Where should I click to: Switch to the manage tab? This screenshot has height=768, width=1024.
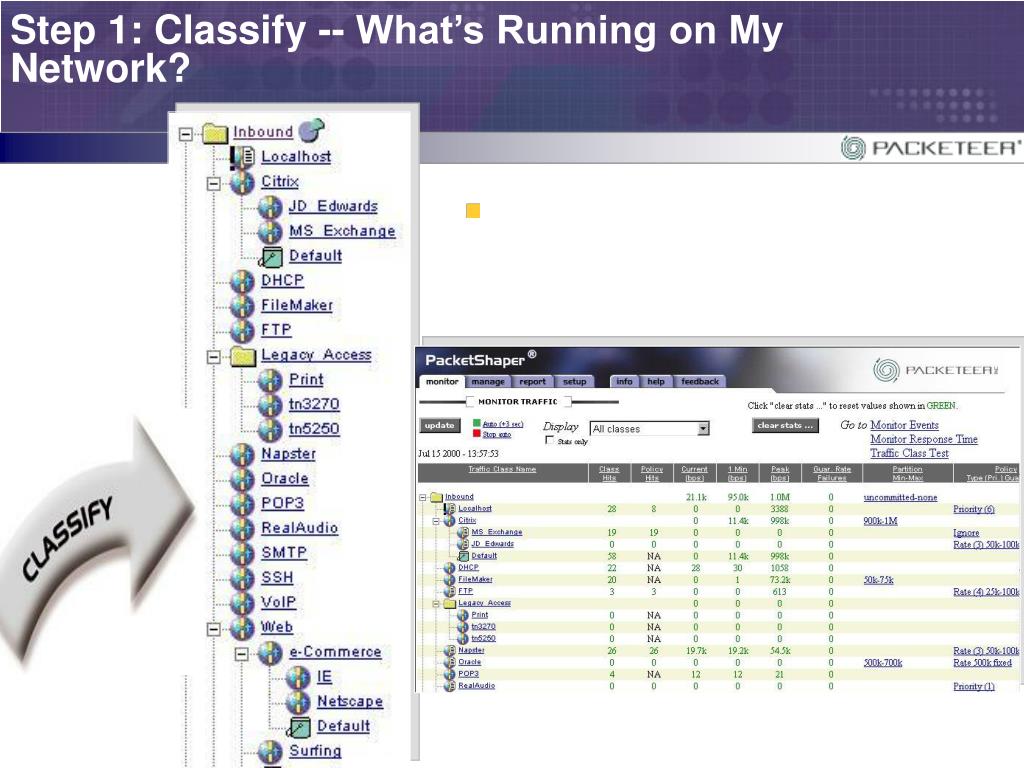tap(488, 381)
